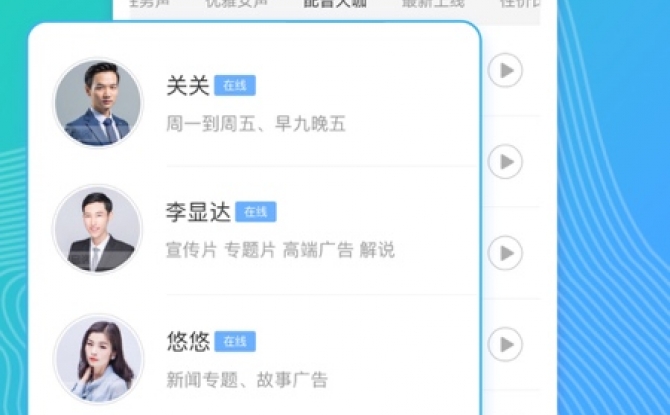Open the voice artist name 李显达
Screen dimensions: 670x415
tap(198, 212)
